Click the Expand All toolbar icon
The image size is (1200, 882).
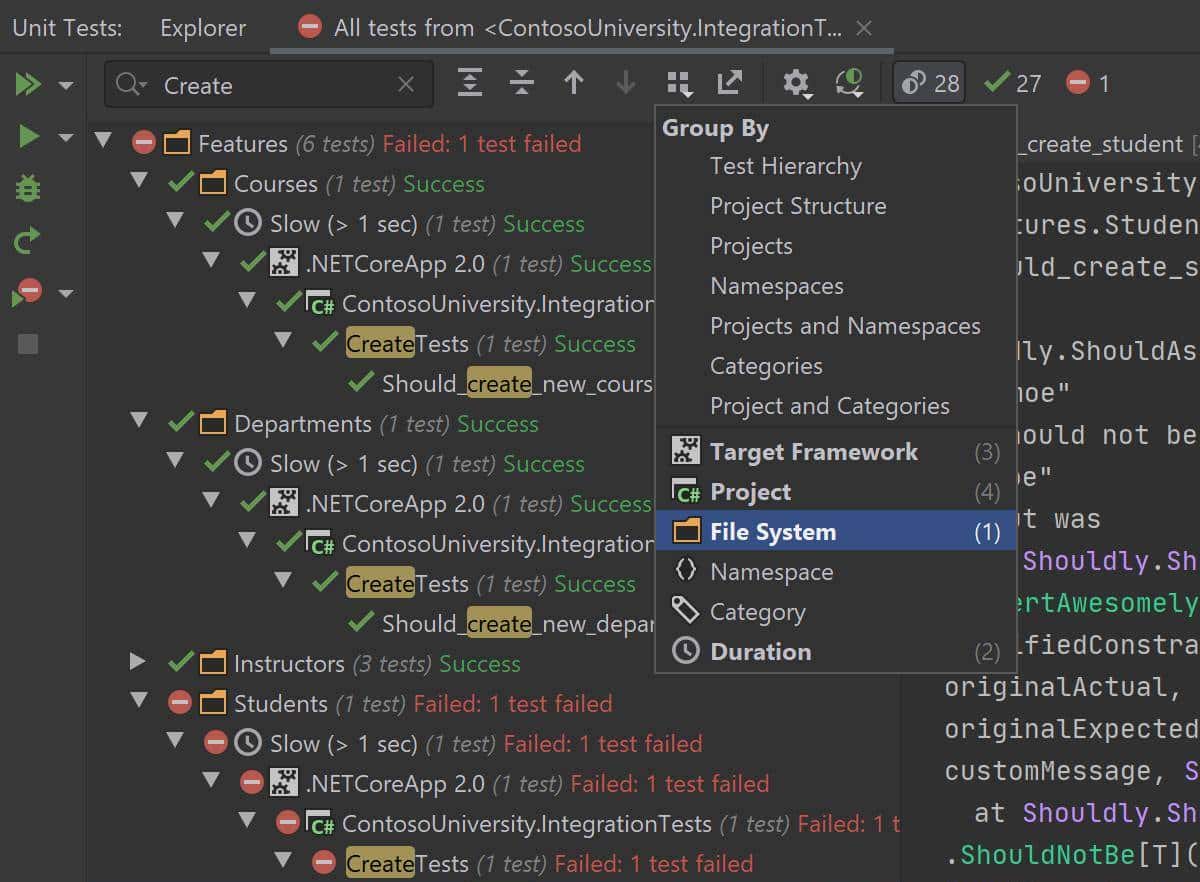pos(470,84)
